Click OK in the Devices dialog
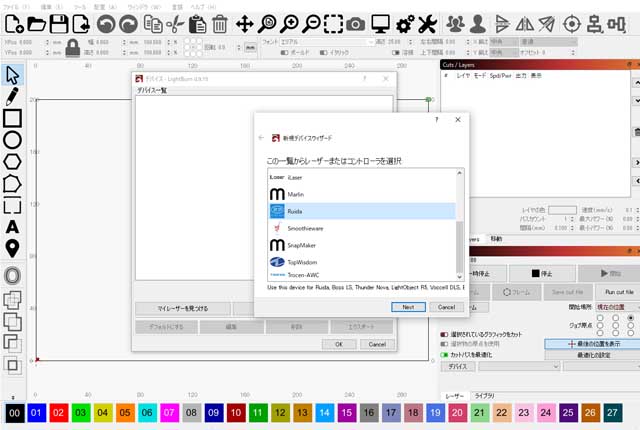 [x=339, y=344]
